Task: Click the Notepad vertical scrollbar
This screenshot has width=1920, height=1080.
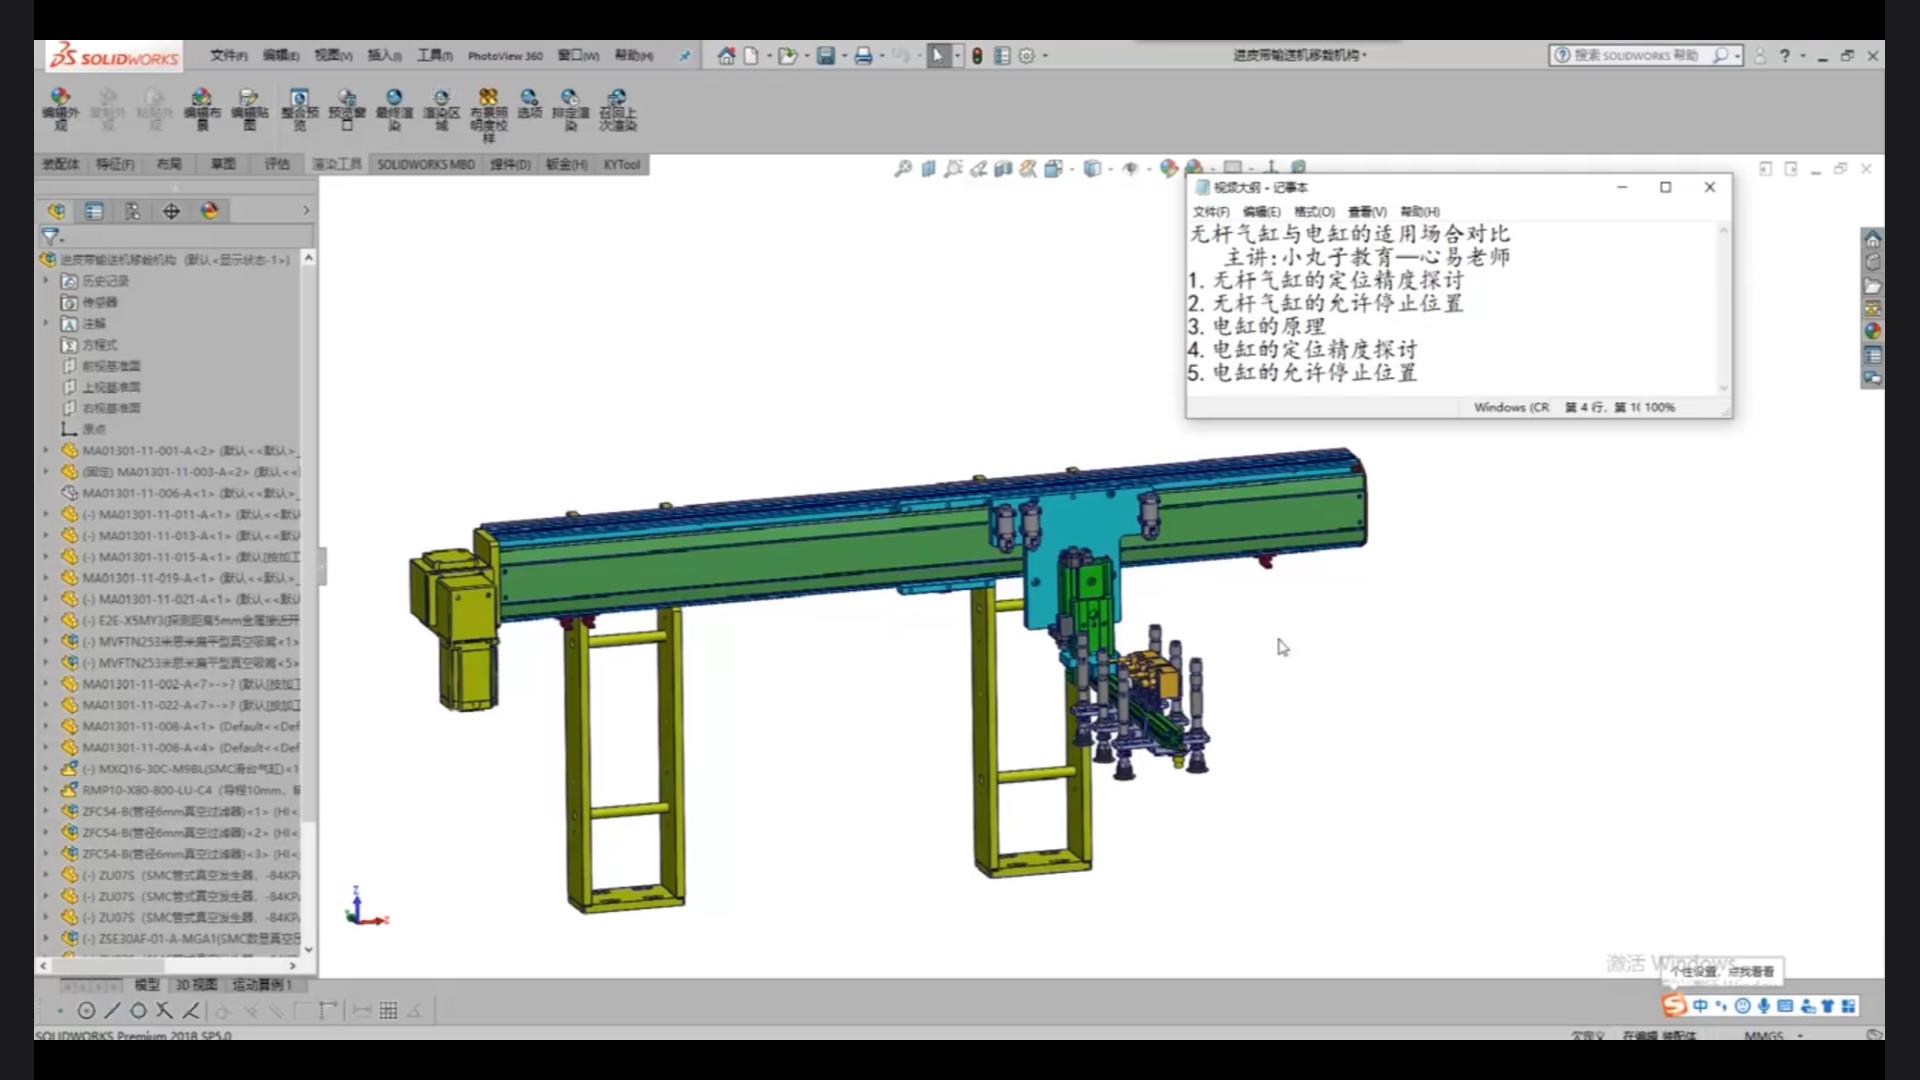Action: click(1724, 309)
